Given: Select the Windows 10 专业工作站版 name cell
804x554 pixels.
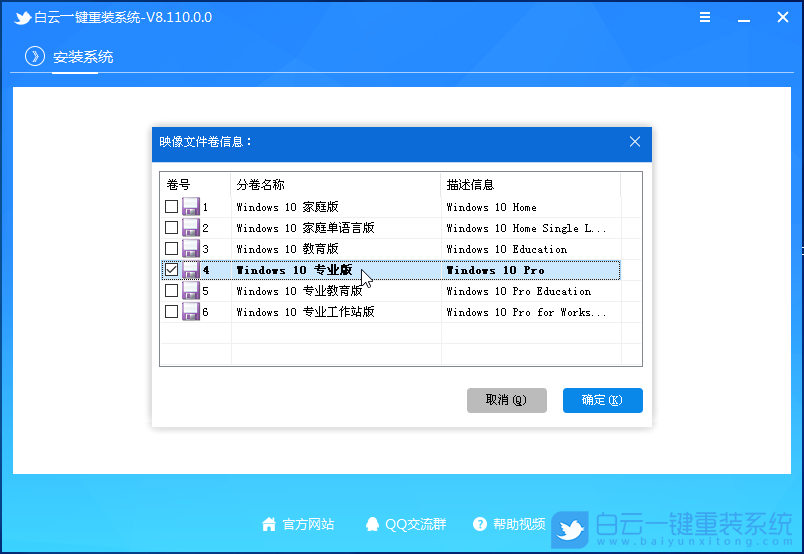Looking at the screenshot, I should [336, 312].
